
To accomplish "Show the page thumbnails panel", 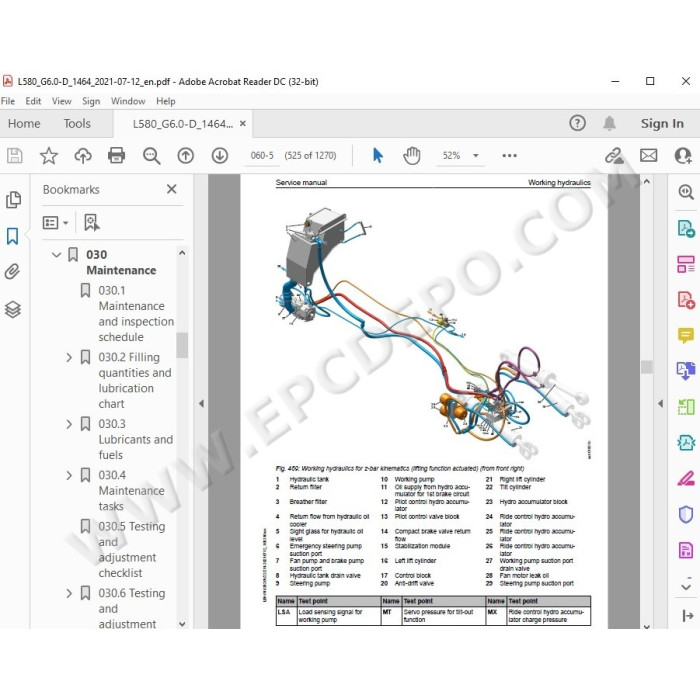I will 13,200.
